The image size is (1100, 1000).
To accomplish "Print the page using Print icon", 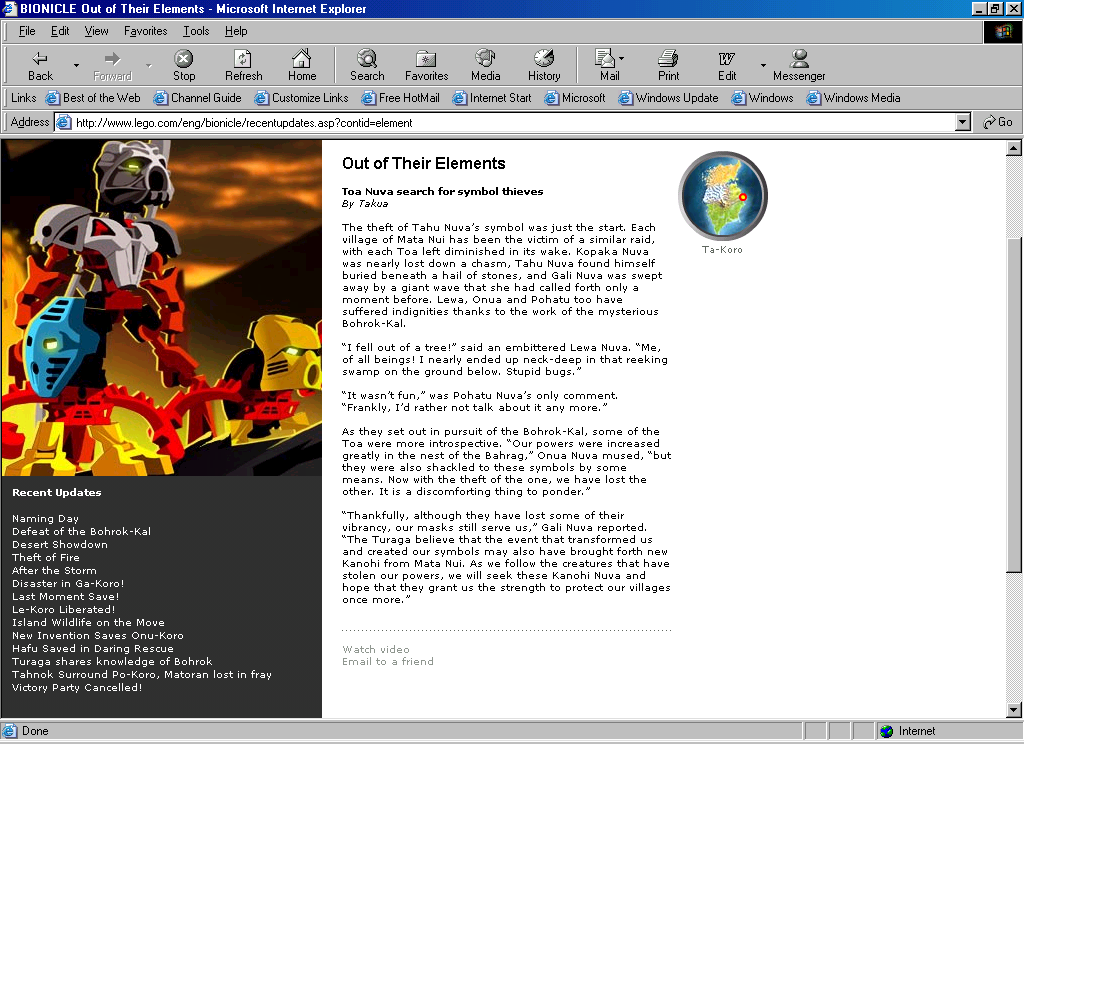I will click(668, 65).
